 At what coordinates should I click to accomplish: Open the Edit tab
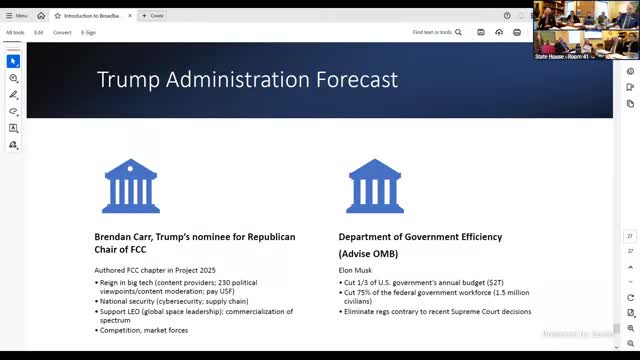point(39,32)
